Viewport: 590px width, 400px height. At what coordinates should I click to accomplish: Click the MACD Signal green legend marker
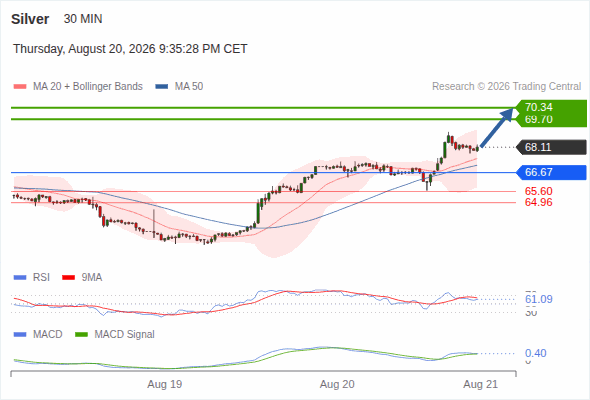point(81,334)
